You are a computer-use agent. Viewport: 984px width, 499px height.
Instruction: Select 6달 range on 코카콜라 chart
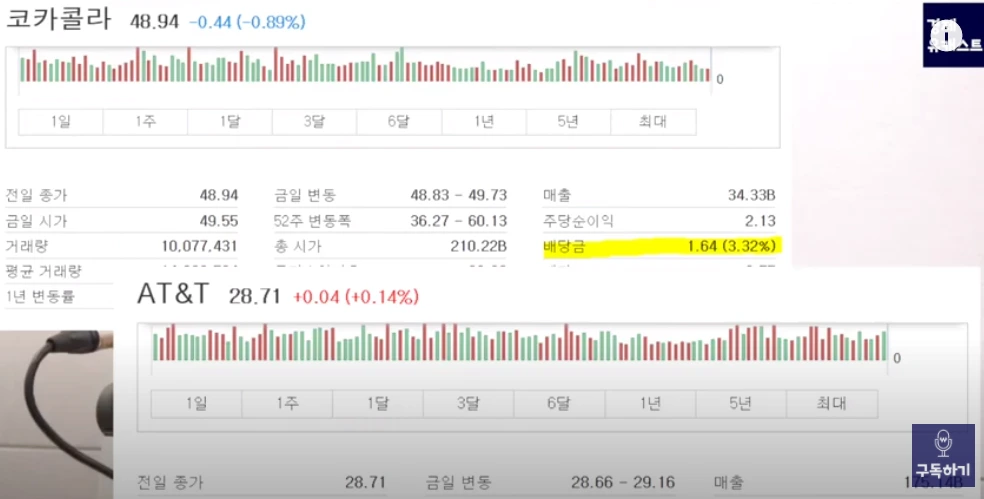click(x=399, y=122)
